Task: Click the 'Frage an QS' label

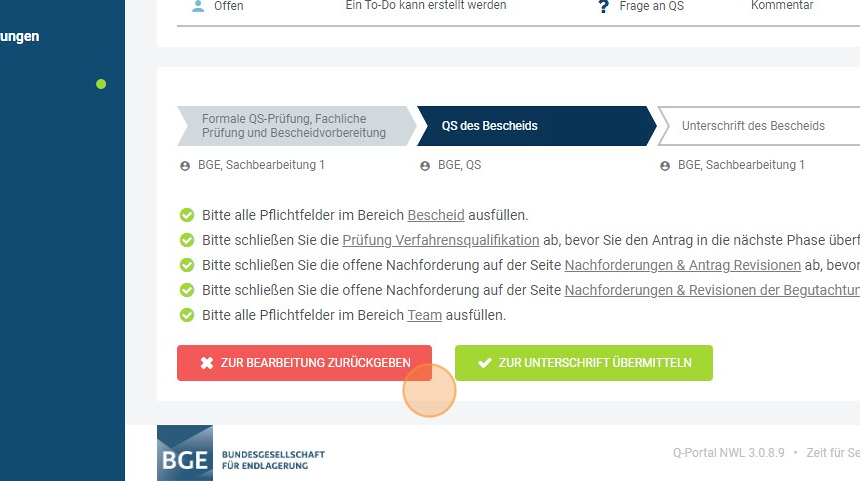Action: pyautogui.click(x=652, y=6)
